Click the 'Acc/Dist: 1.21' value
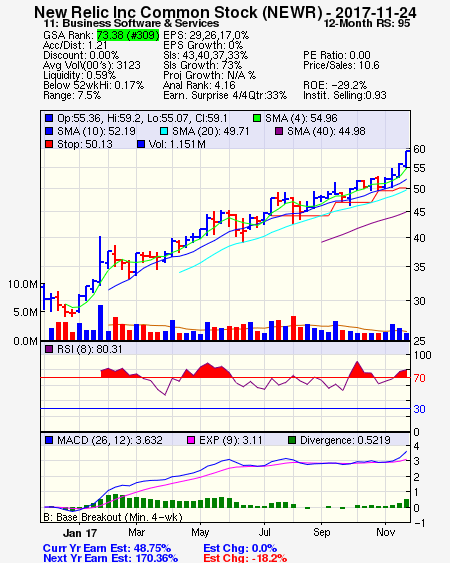Viewport: 450px width, 563px height. [x=75, y=45]
